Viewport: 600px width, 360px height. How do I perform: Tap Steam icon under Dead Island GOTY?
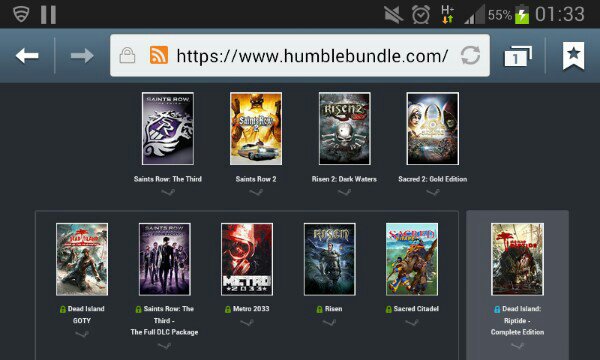point(82,334)
